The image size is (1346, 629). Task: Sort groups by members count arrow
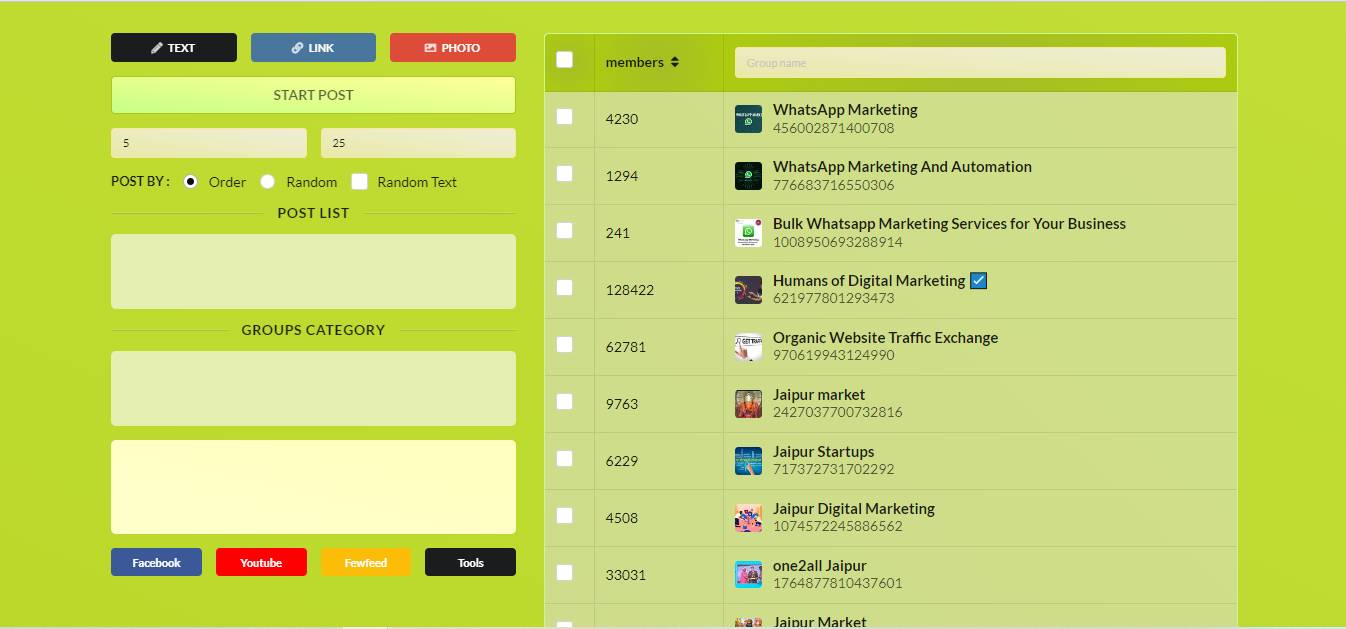point(675,62)
